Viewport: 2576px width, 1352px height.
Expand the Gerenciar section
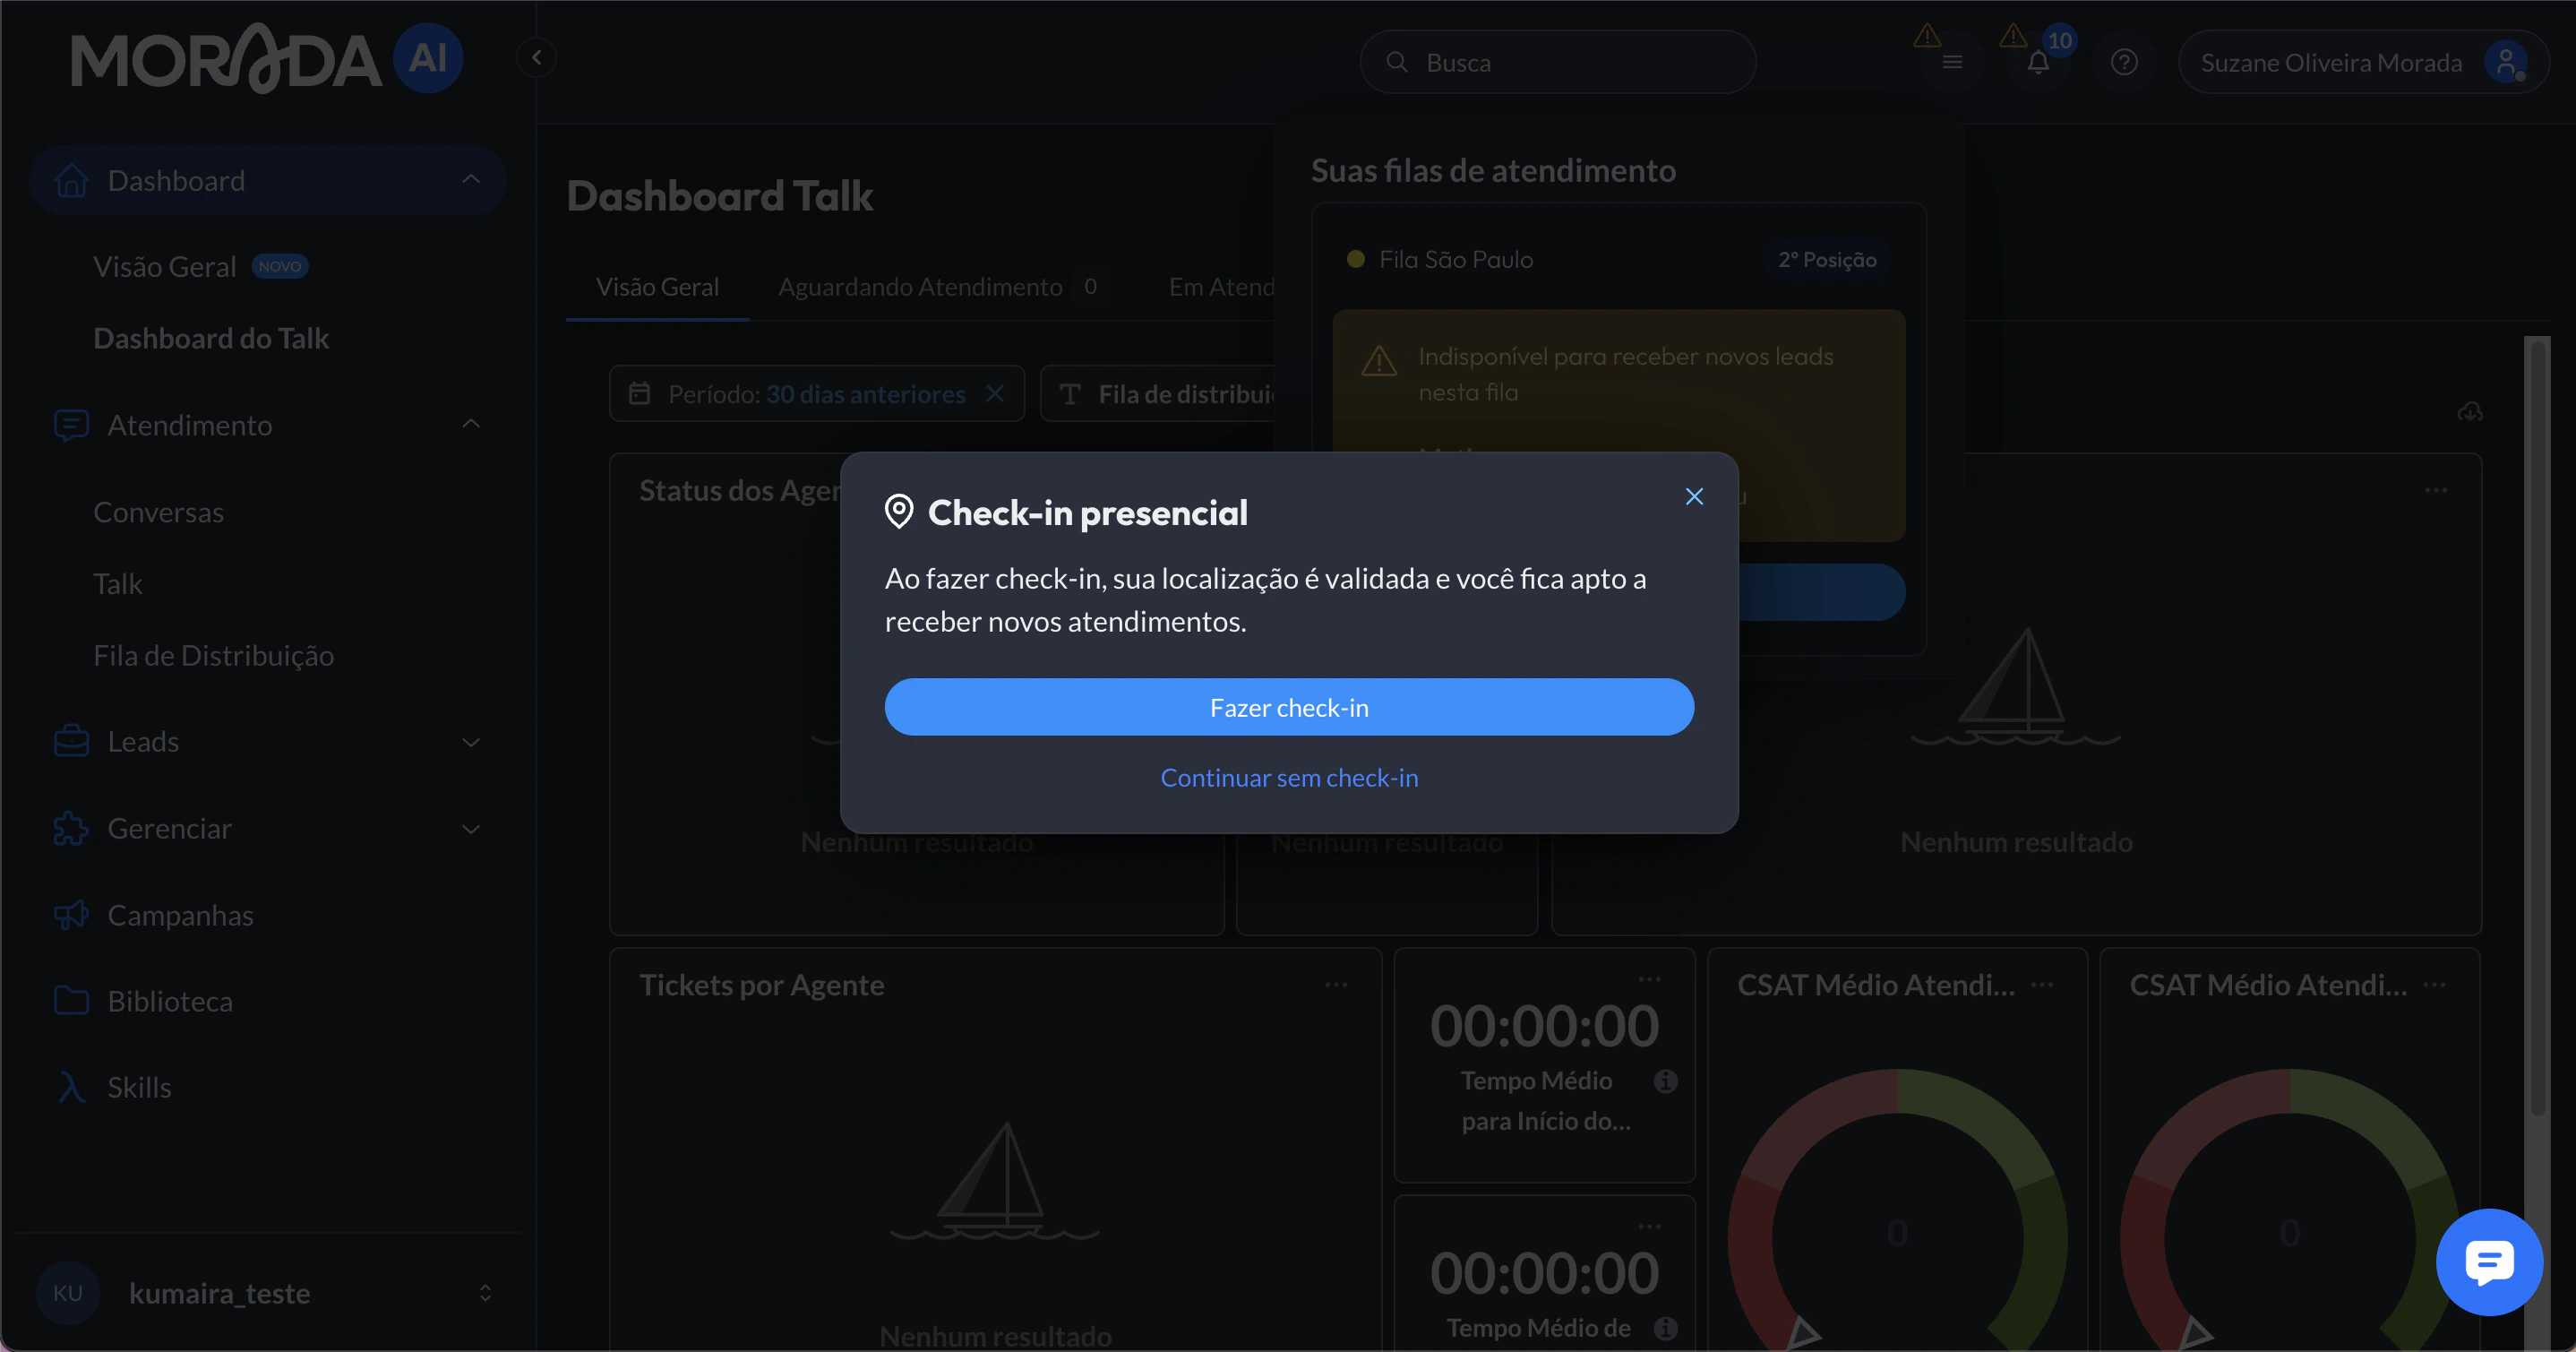470,828
